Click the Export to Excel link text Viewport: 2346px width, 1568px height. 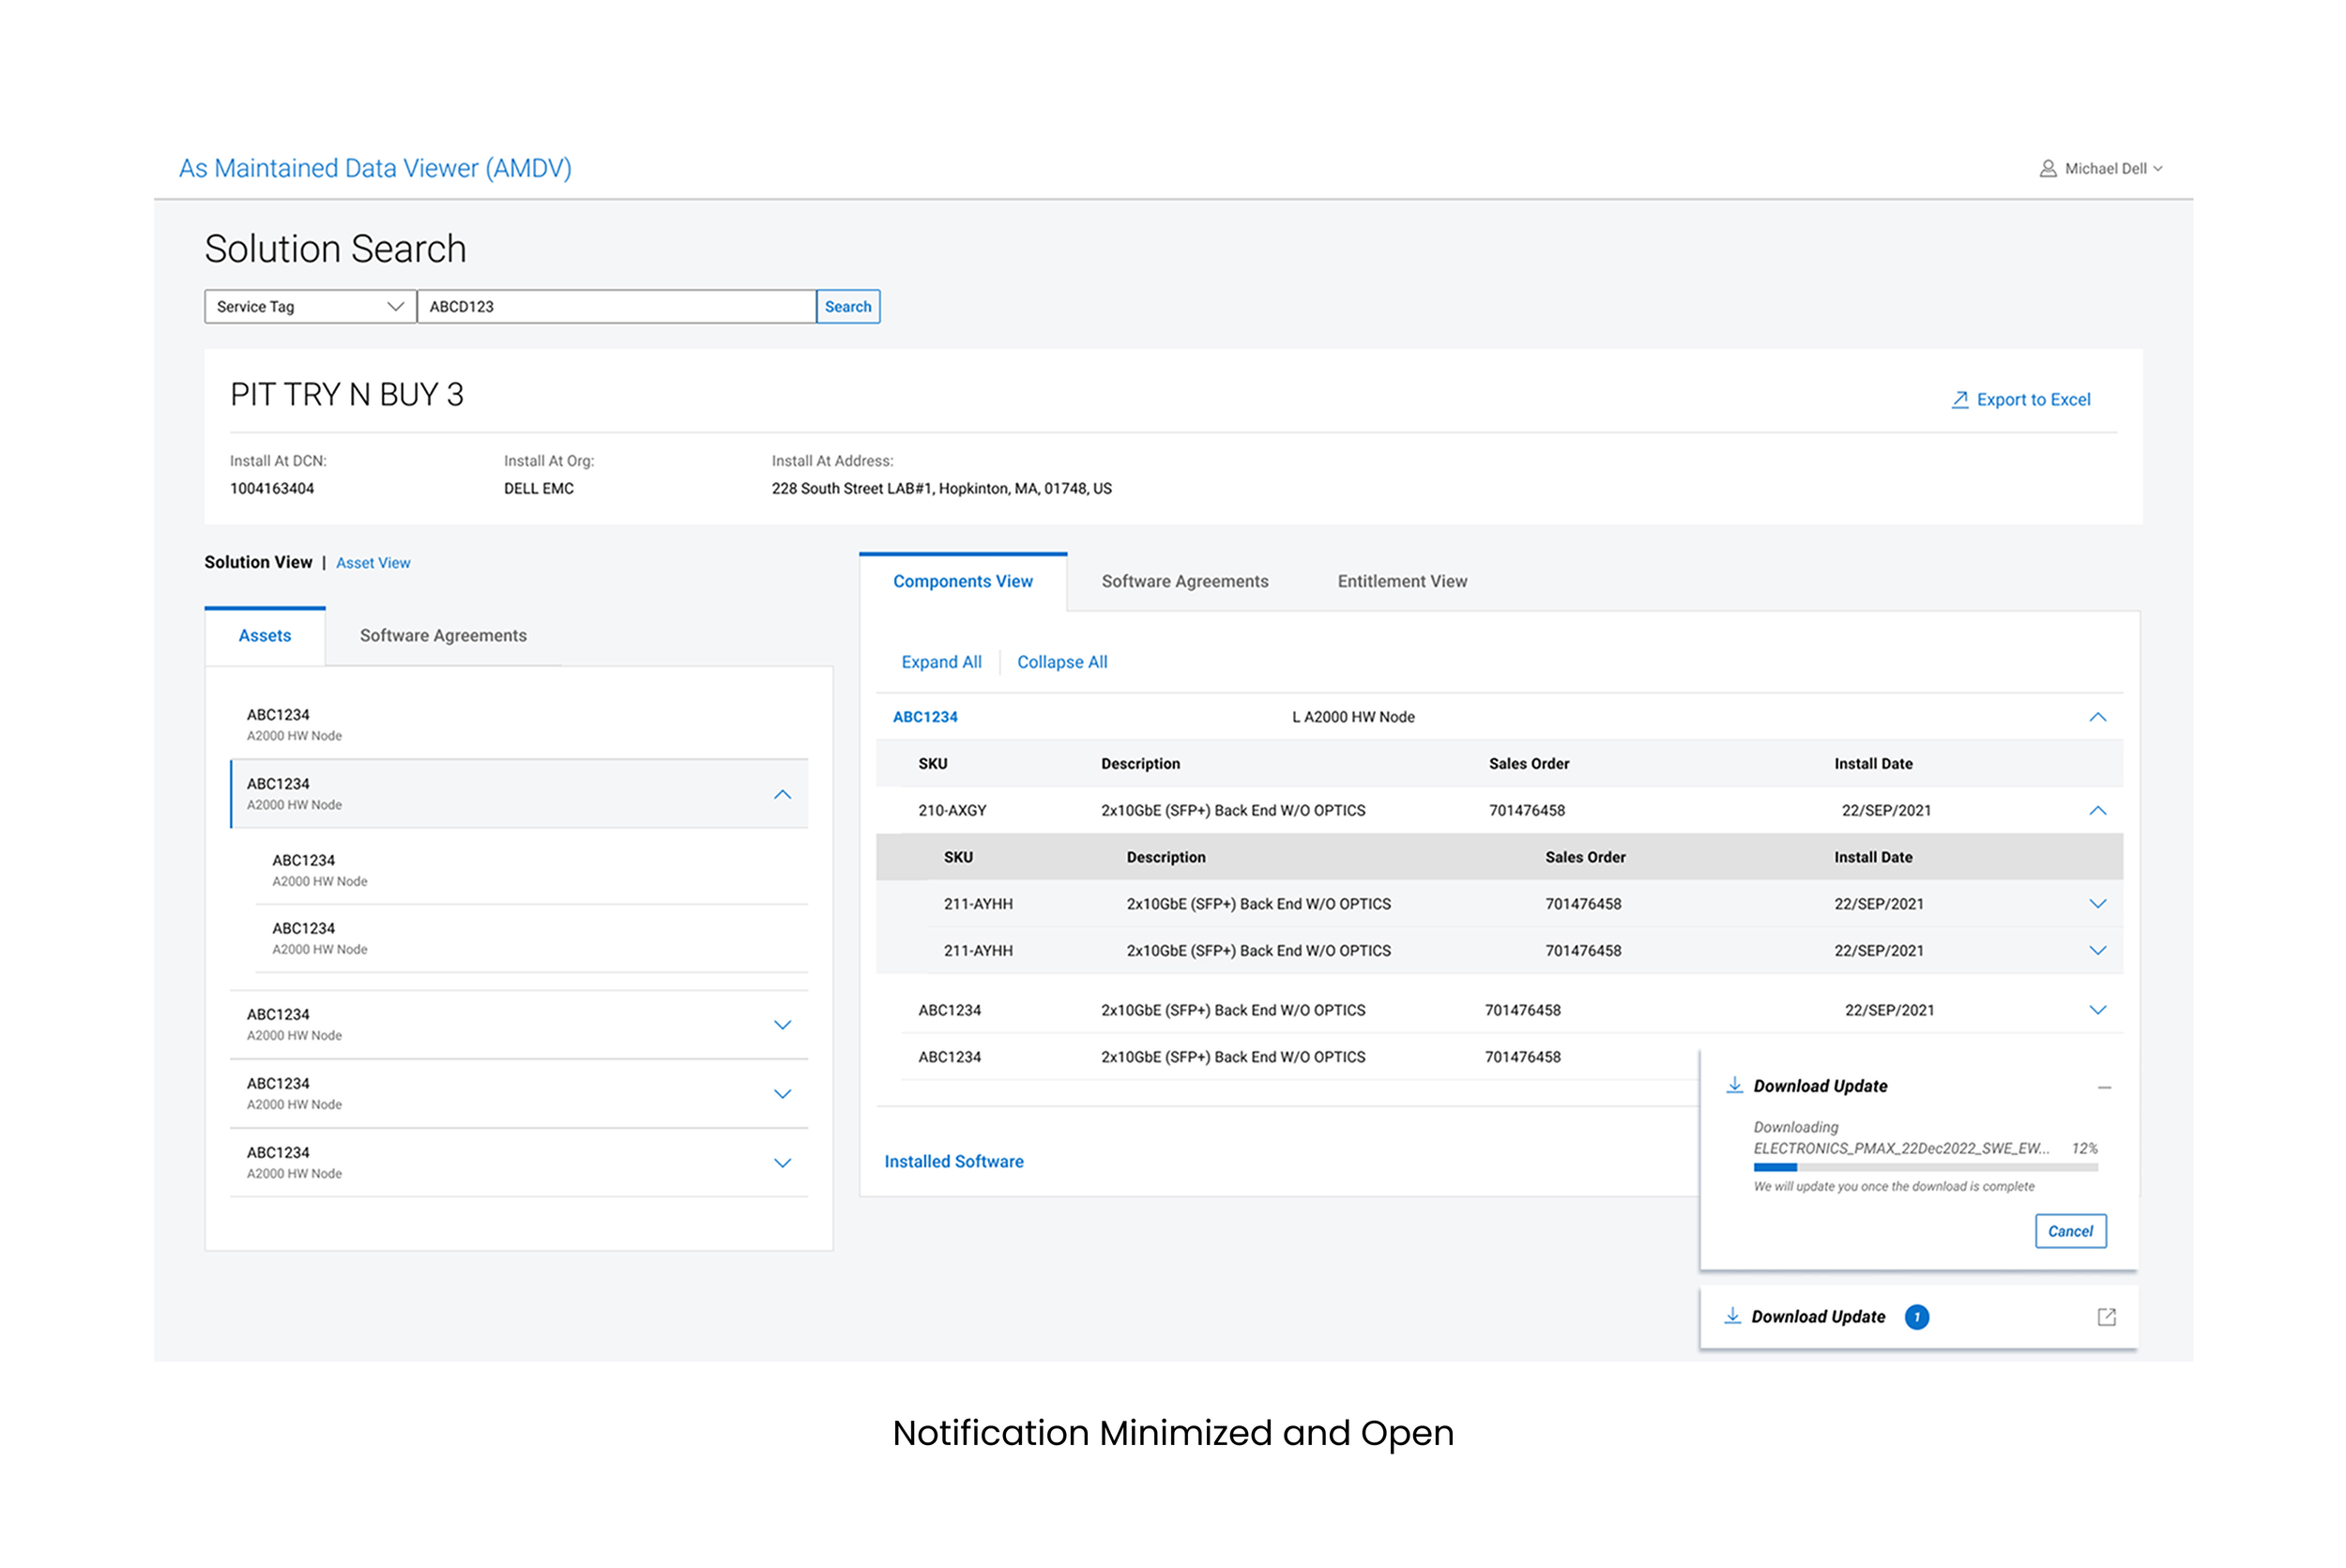(2033, 399)
